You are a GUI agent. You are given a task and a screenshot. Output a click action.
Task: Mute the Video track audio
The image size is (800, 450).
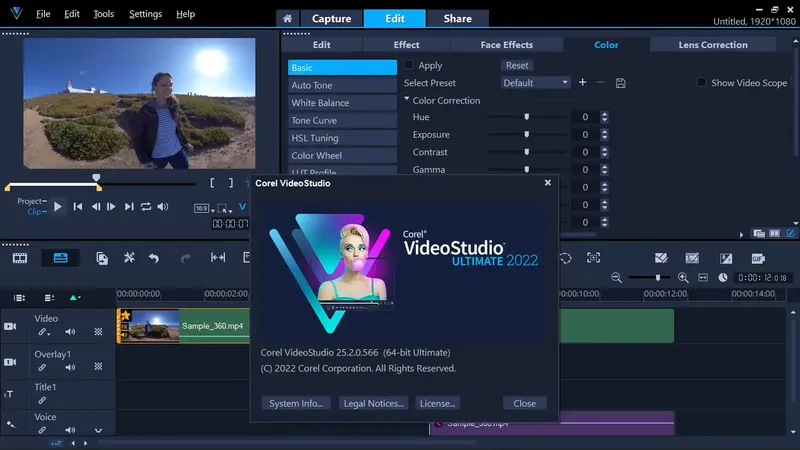click(70, 332)
